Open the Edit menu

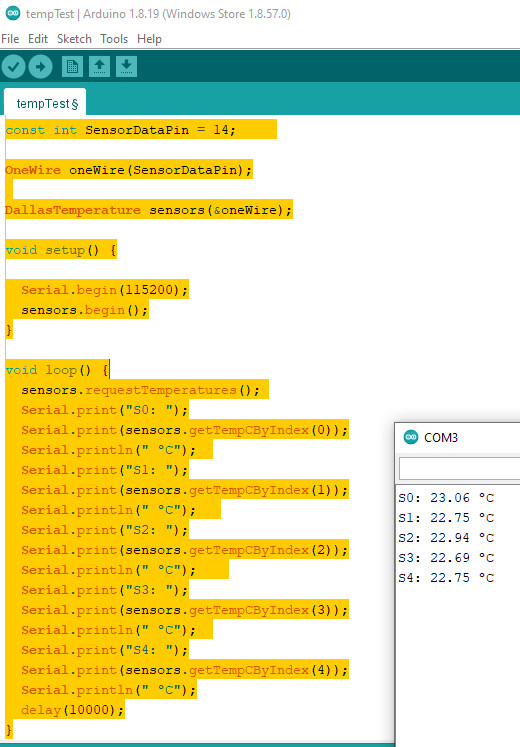(x=38, y=39)
